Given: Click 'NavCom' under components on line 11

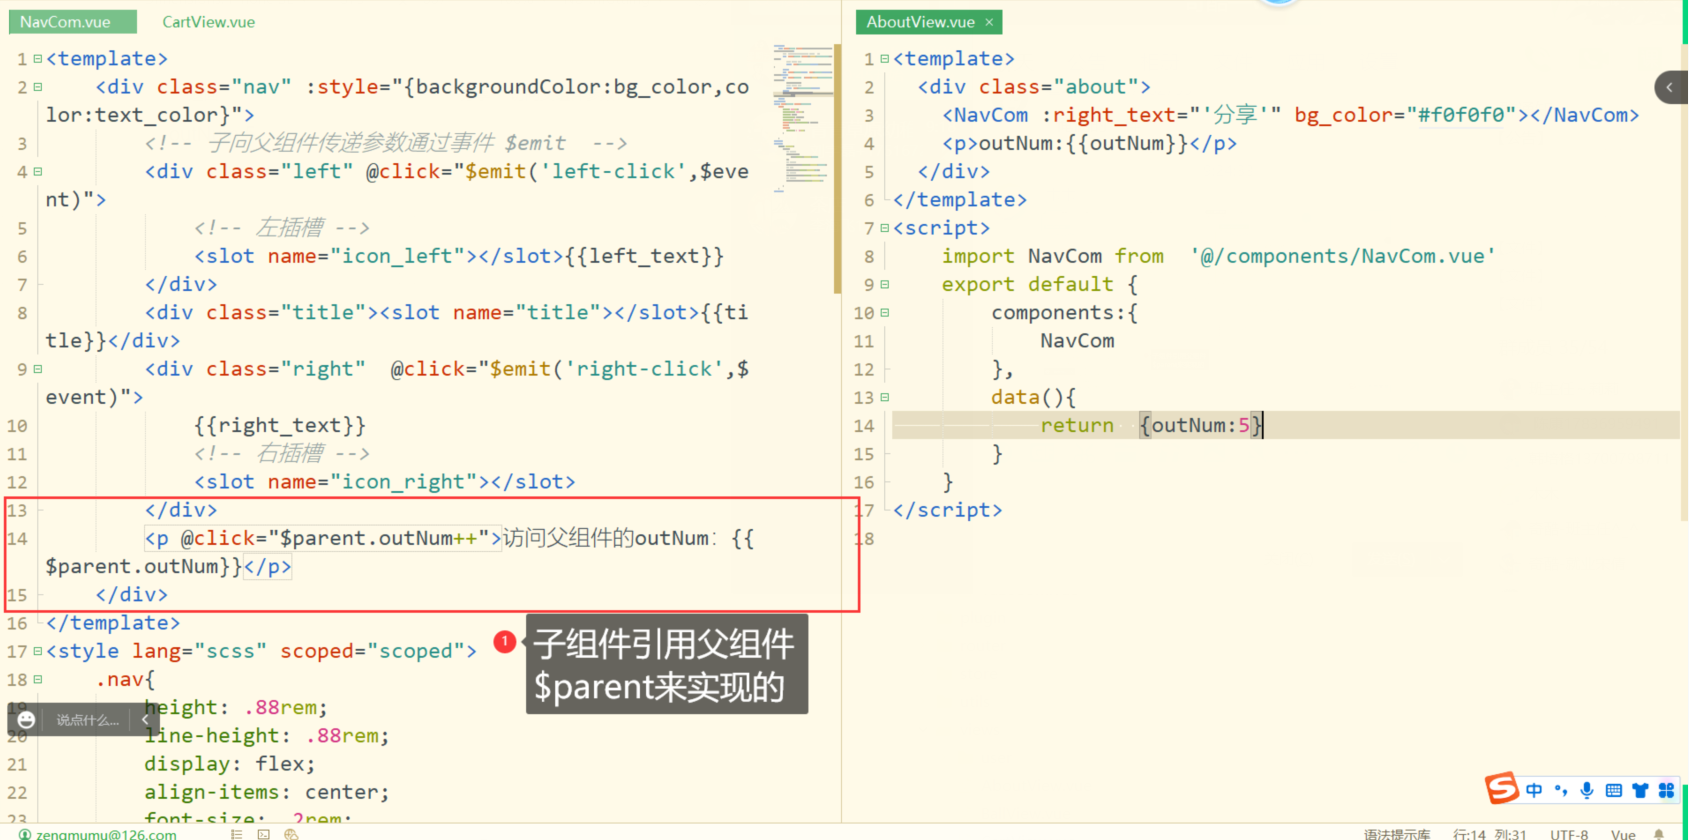Looking at the screenshot, I should [x=1077, y=341].
